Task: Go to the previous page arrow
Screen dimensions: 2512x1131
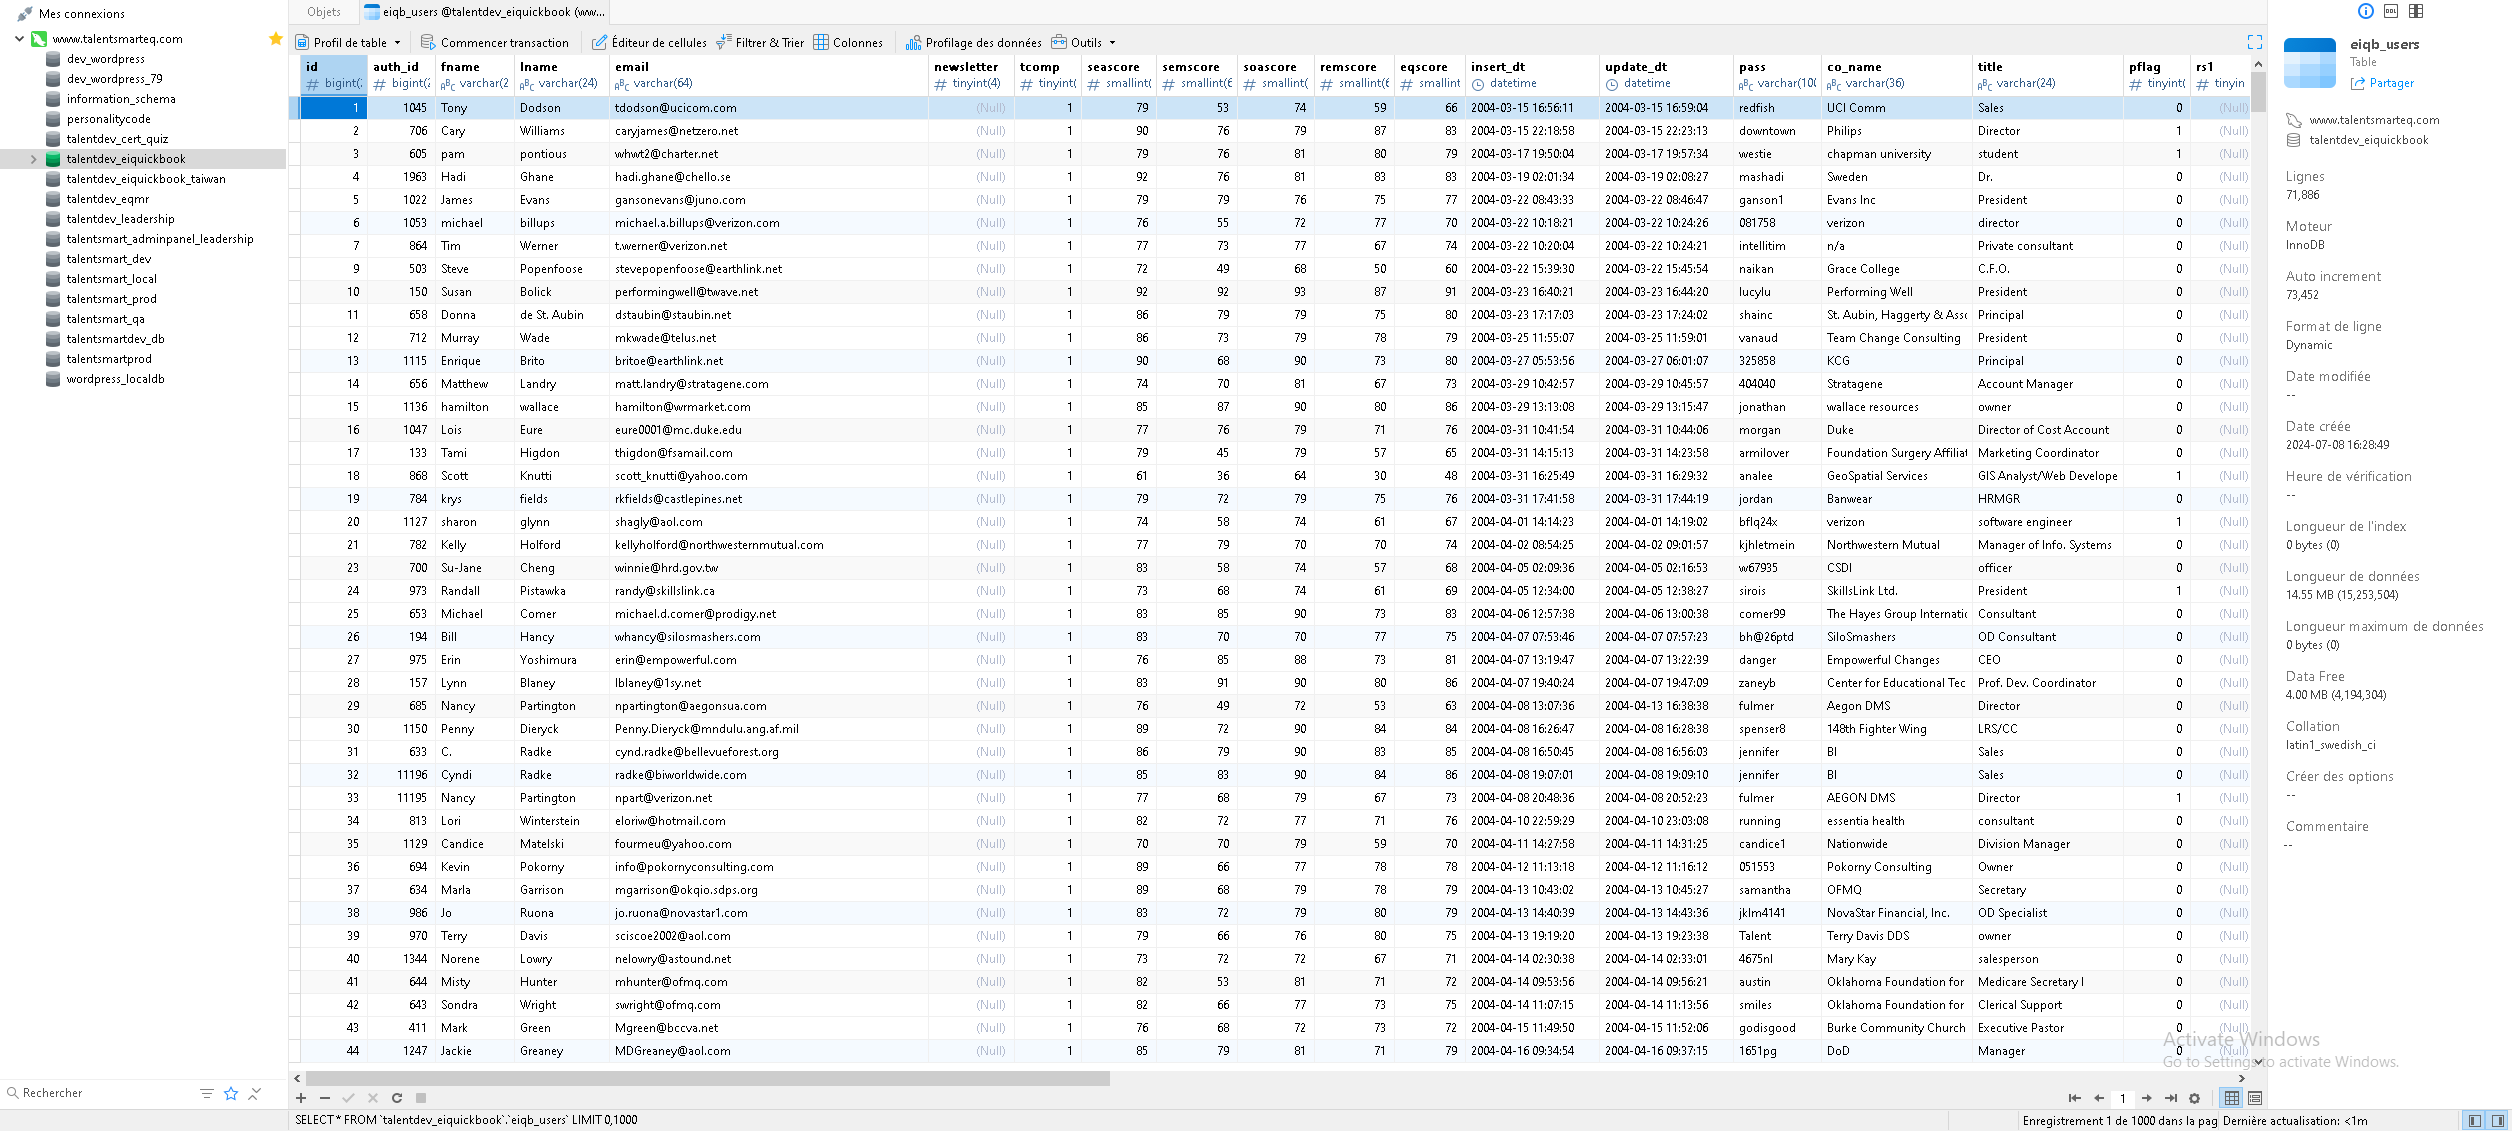Action: coord(2099,1098)
